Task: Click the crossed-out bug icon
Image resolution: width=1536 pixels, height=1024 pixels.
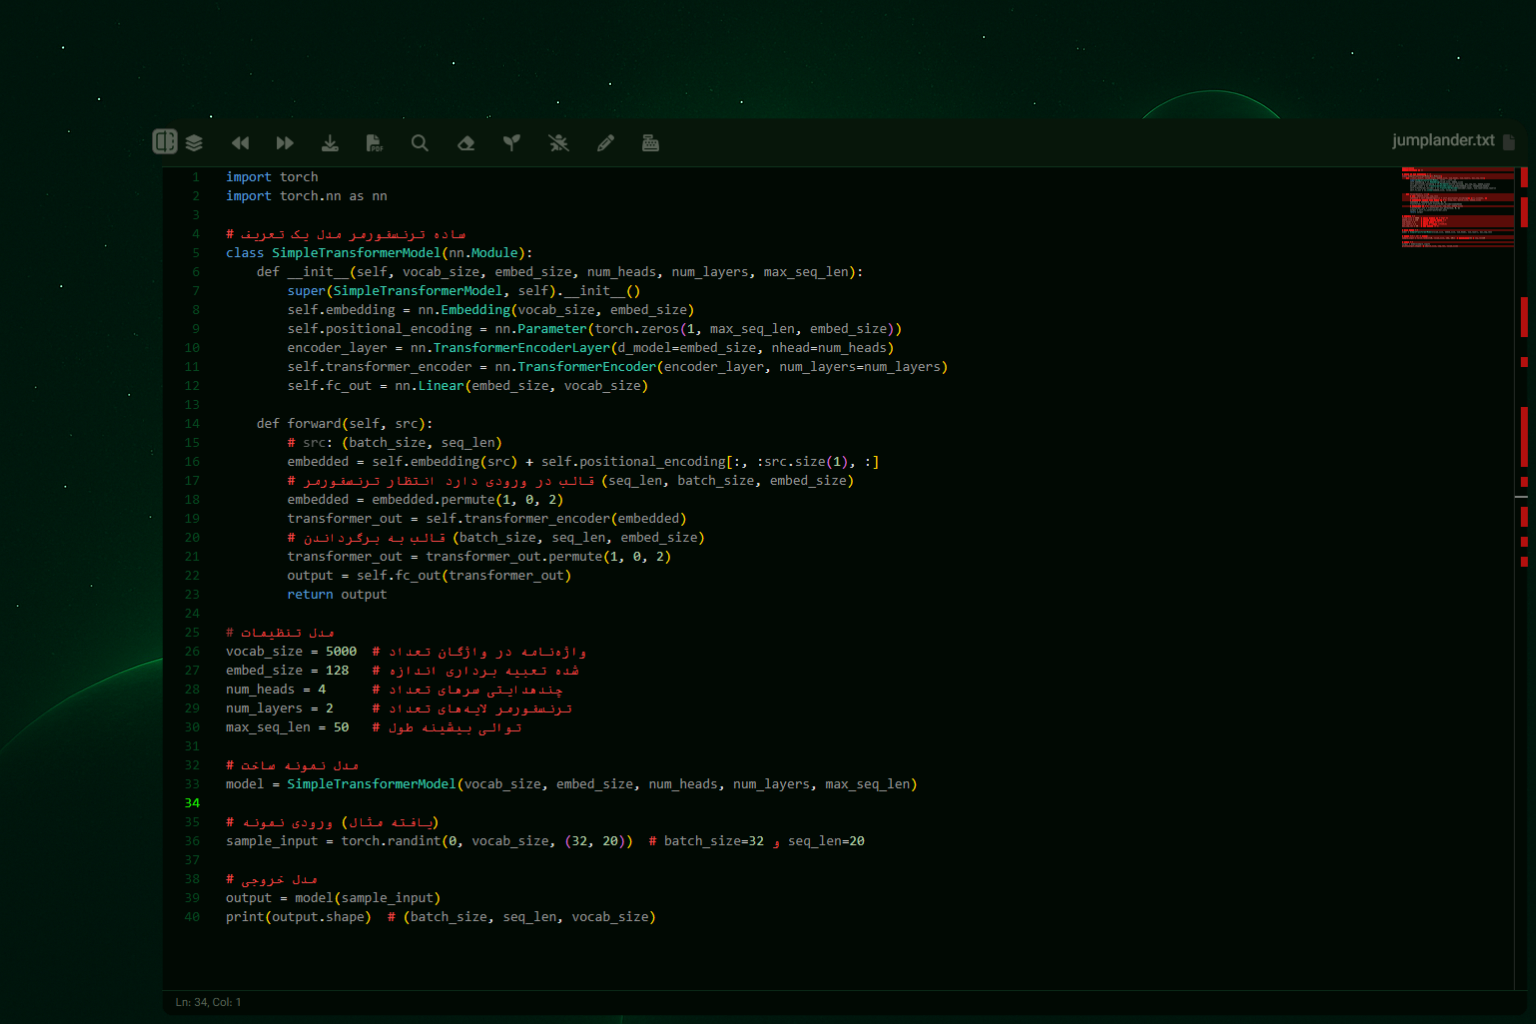Action: pos(559,143)
